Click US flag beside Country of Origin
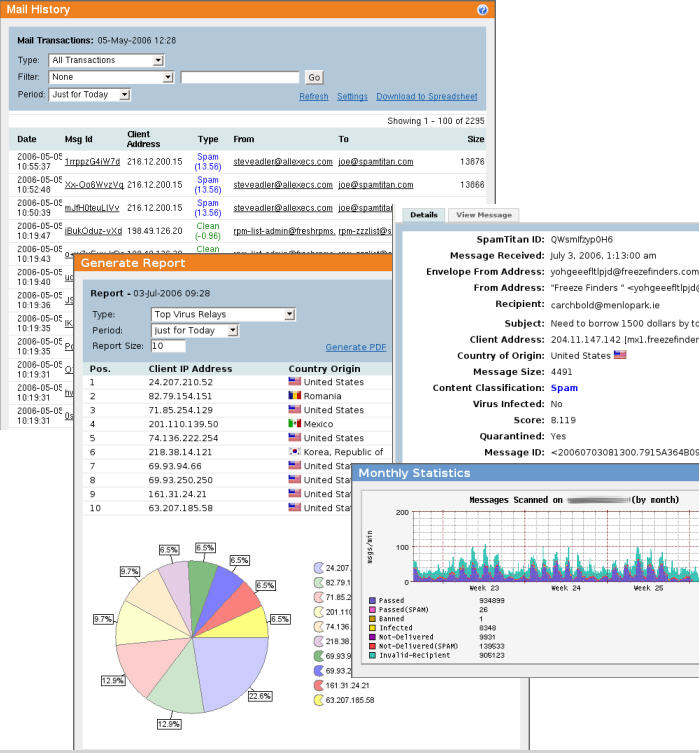This screenshot has width=699, height=753. [x=620, y=355]
